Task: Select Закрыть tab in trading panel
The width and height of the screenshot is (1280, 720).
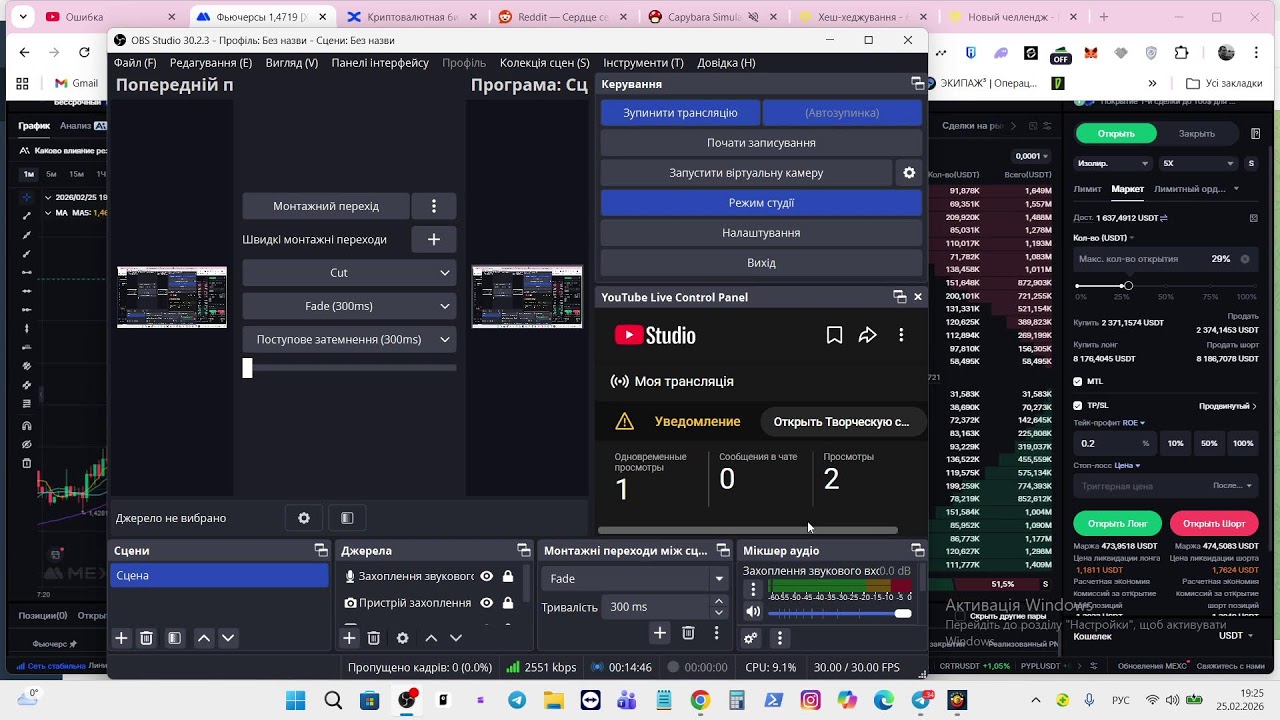Action: 1197,134
